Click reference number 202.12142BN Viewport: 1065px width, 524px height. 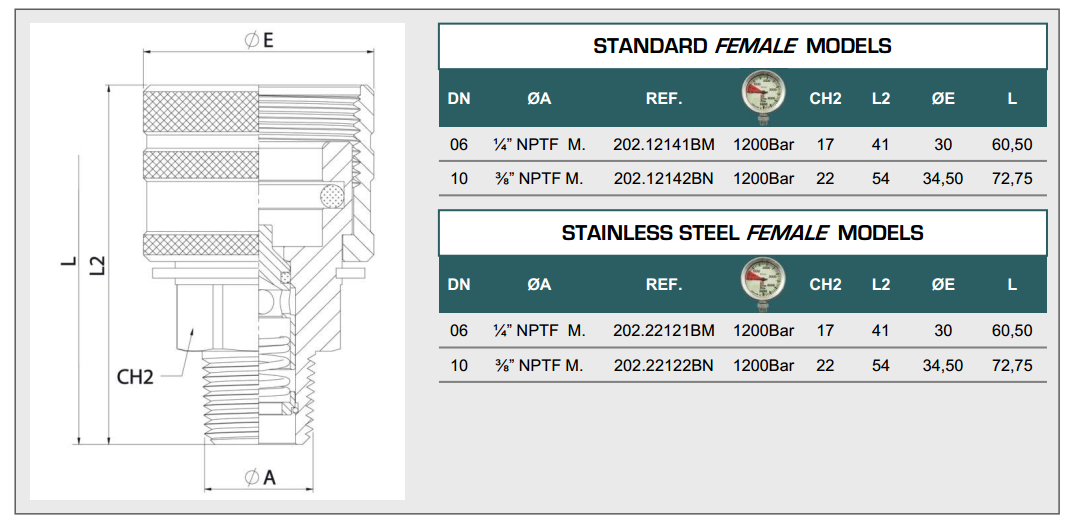663,179
